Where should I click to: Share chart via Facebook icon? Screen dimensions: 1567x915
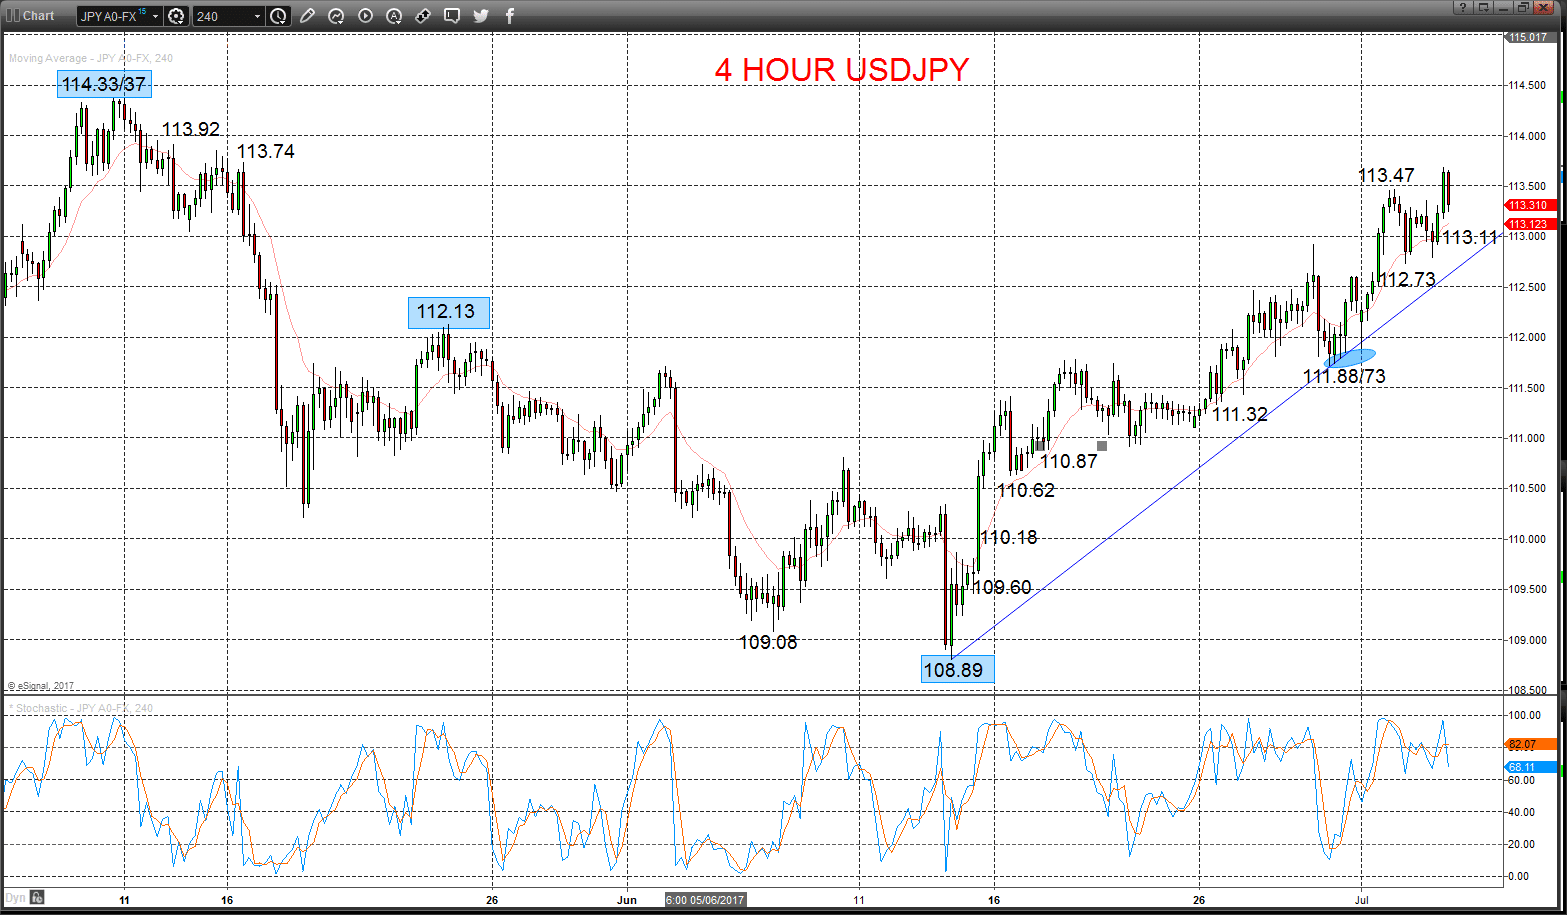[510, 16]
